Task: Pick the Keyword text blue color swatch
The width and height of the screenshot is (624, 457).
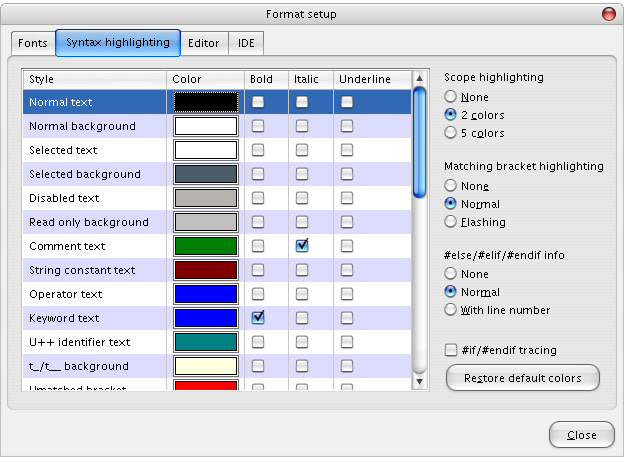Action: [x=205, y=318]
